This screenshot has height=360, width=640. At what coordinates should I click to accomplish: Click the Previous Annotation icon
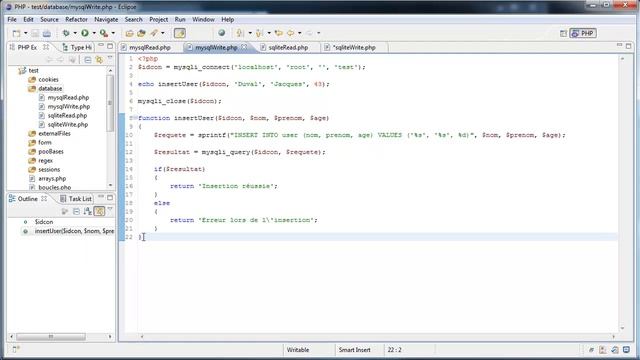259,33
